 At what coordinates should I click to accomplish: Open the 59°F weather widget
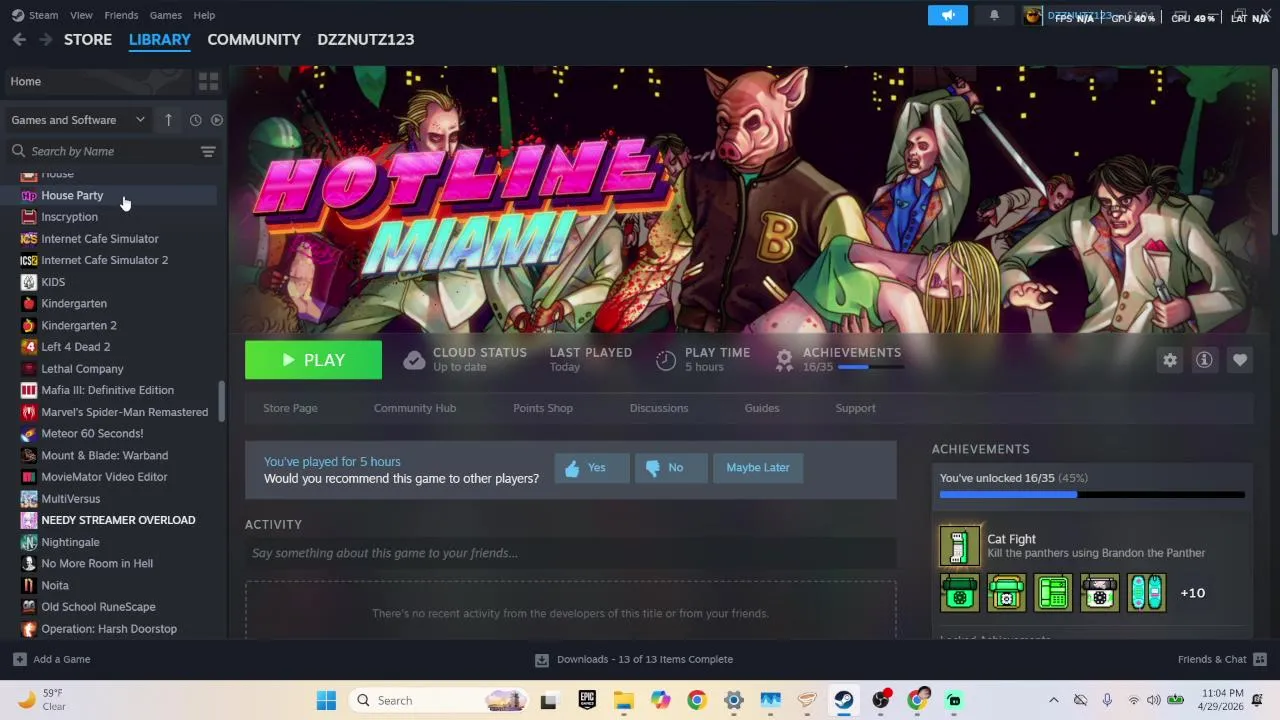(x=42, y=700)
